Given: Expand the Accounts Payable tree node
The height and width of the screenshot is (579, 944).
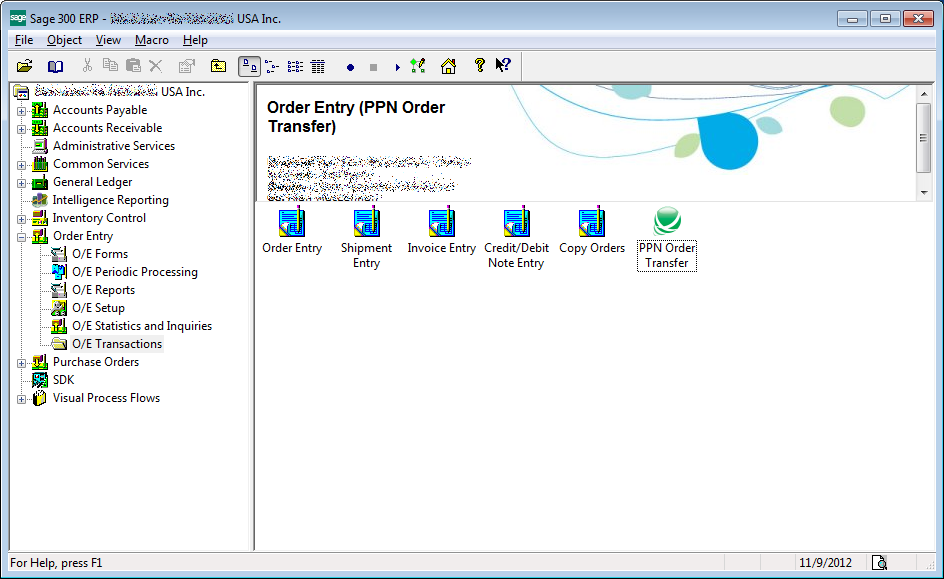Looking at the screenshot, I should pos(21,111).
